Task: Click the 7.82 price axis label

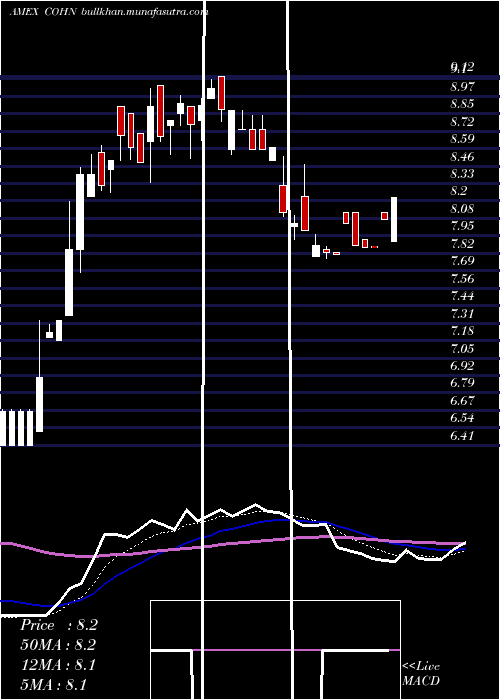Action: point(462,243)
